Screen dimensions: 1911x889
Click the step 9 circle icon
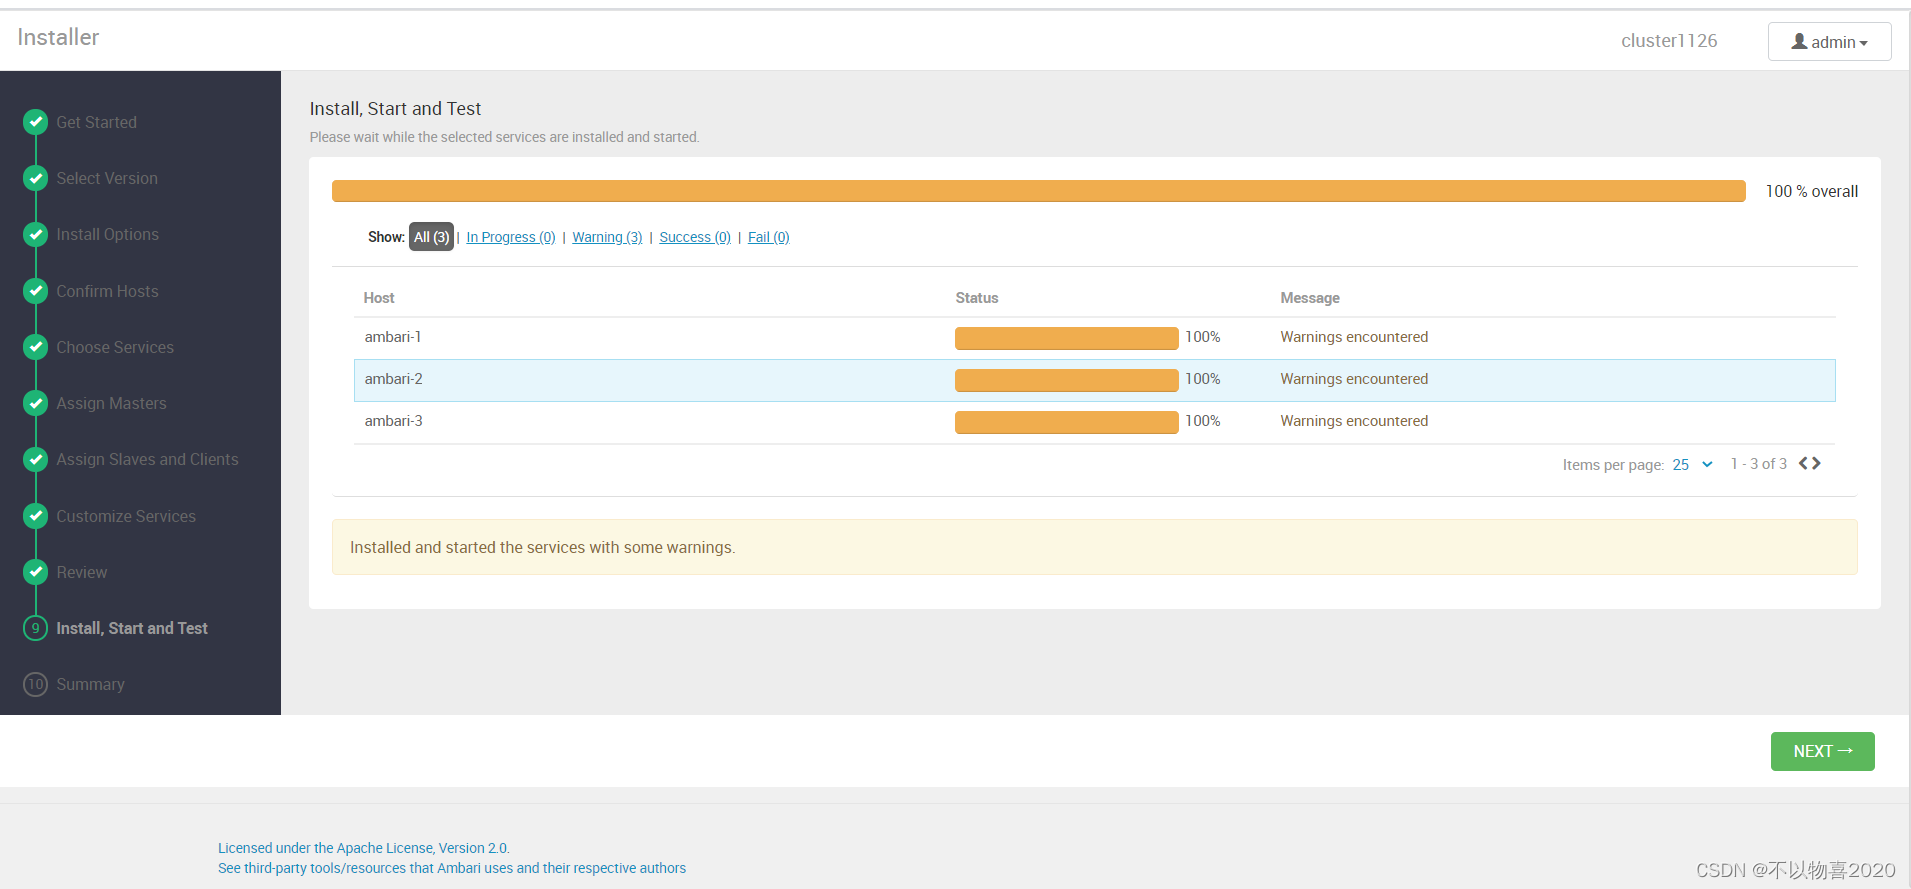(x=36, y=628)
